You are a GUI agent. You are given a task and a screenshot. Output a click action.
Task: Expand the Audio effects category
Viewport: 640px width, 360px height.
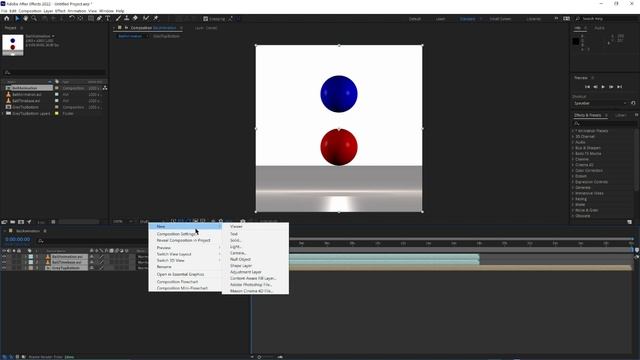(x=573, y=142)
